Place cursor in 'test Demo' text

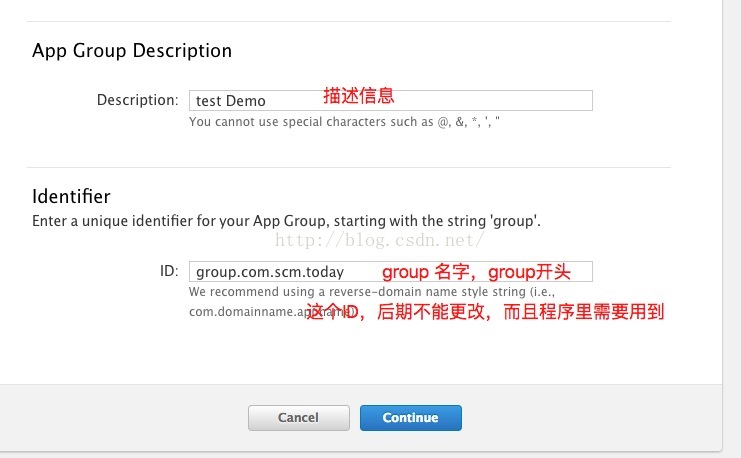coord(231,101)
